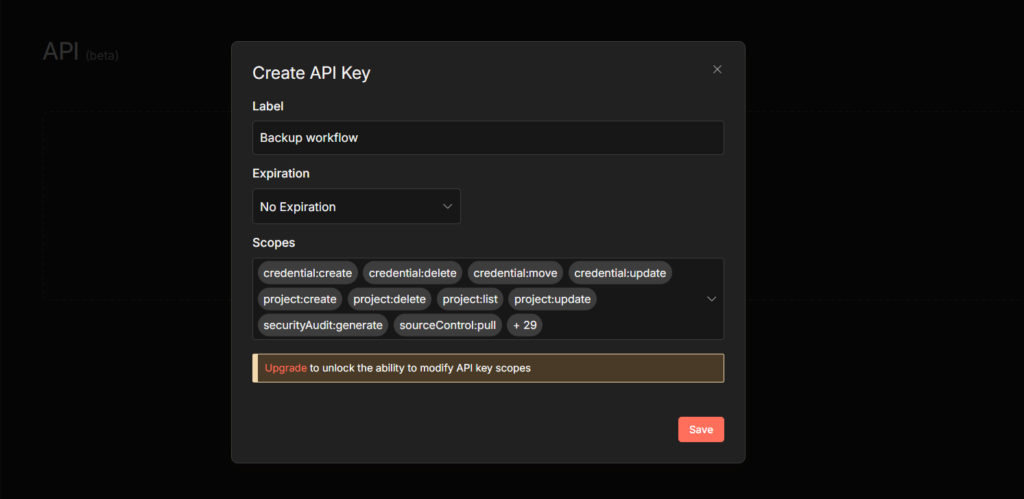Click the Label input field
1024x499 pixels.
coord(487,138)
